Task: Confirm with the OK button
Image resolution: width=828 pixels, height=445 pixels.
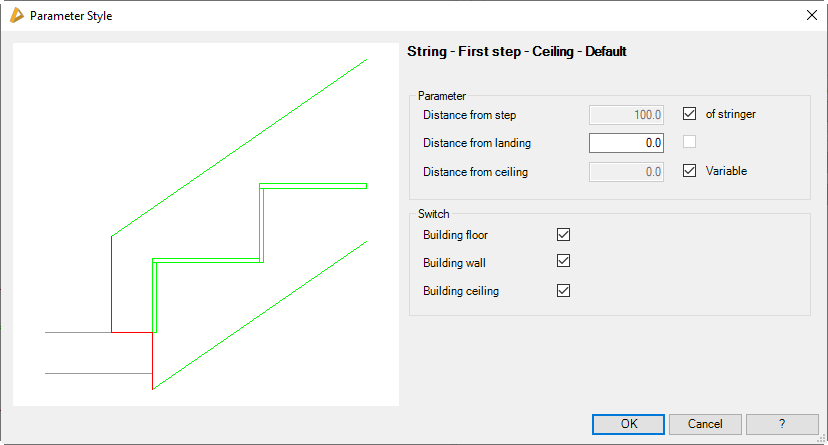Action: (x=628, y=424)
